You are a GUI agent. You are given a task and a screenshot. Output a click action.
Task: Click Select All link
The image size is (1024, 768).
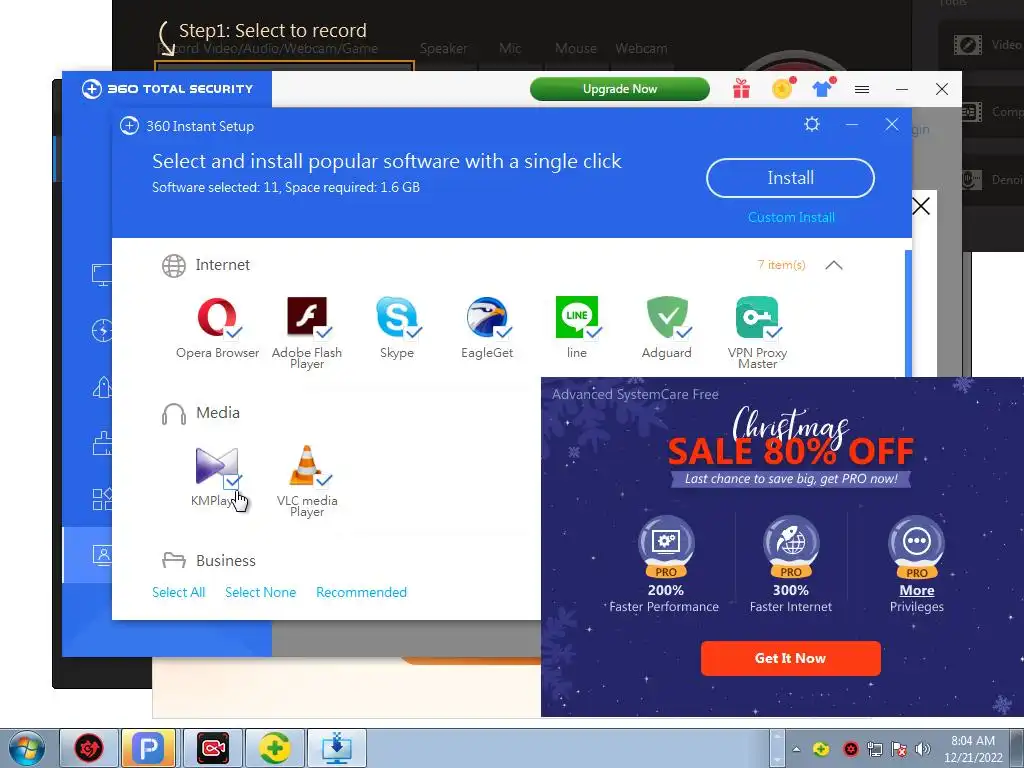(x=178, y=592)
